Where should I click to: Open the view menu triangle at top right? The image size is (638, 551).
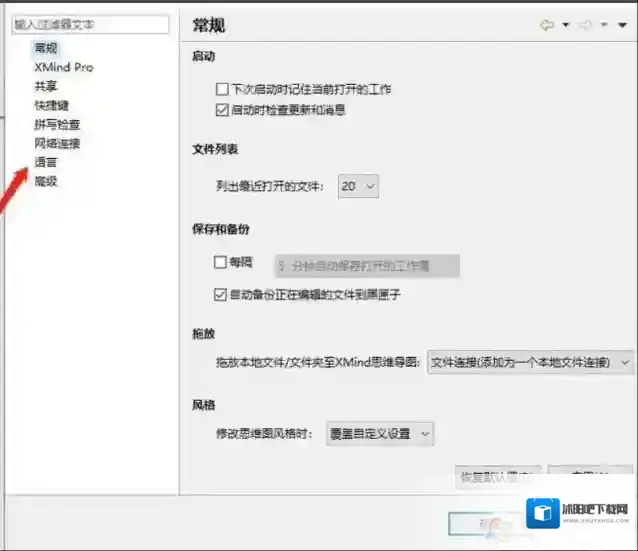click(622, 25)
